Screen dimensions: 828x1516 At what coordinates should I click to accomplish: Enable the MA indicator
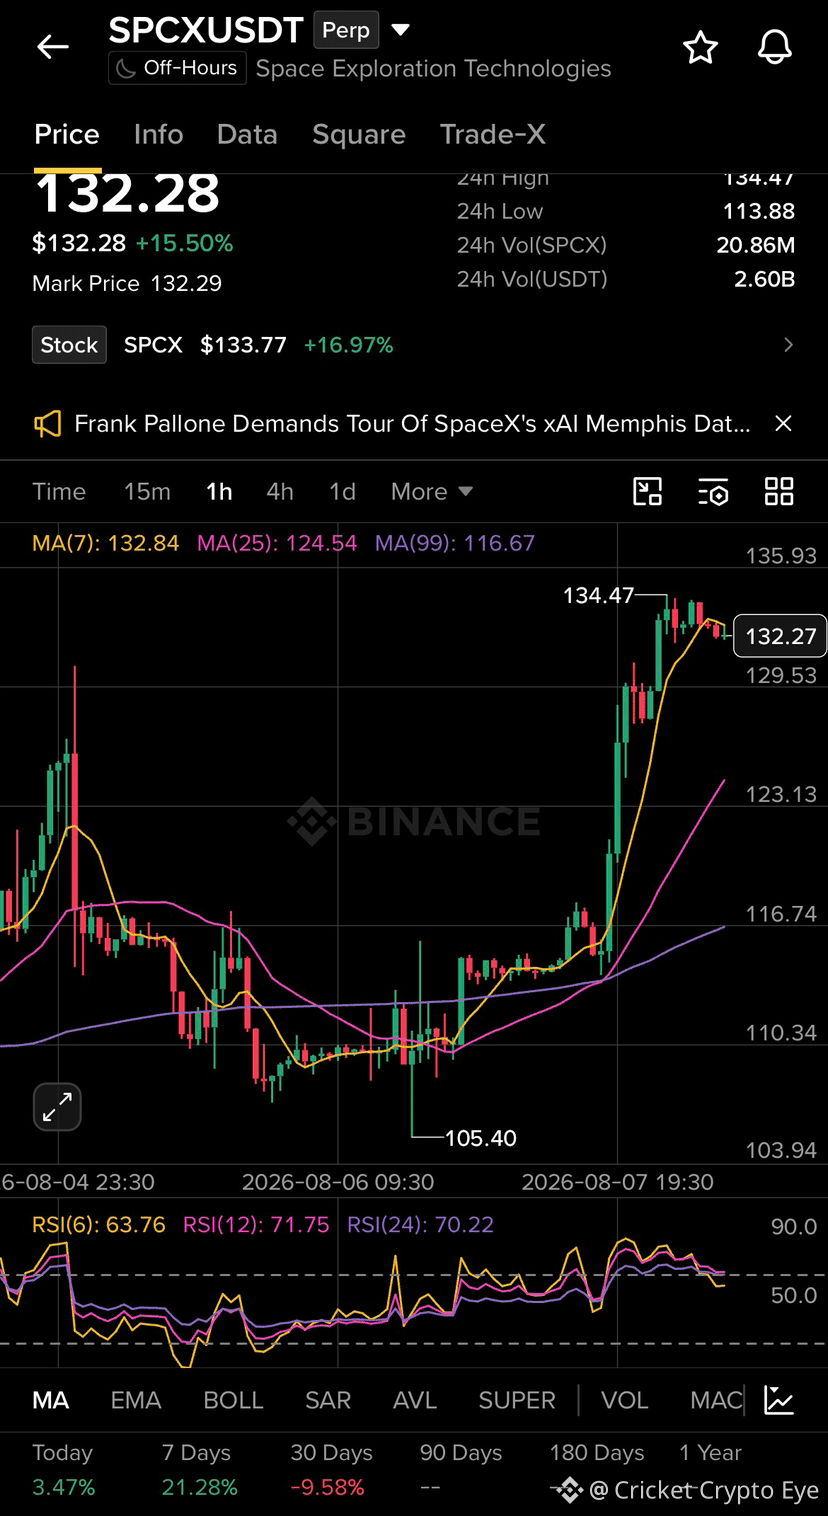[x=51, y=1400]
